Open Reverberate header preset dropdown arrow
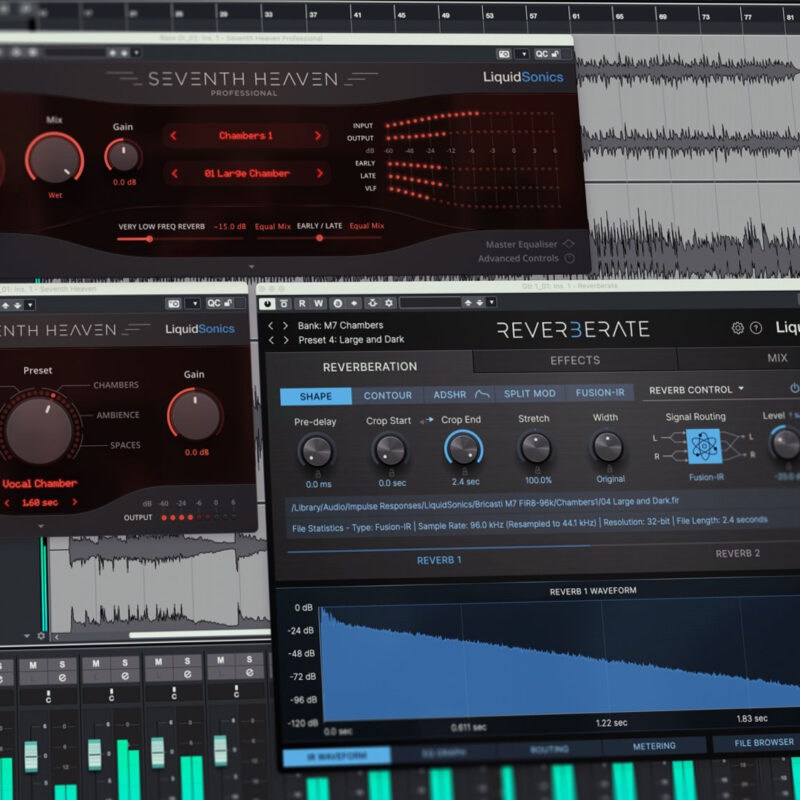 (491, 302)
